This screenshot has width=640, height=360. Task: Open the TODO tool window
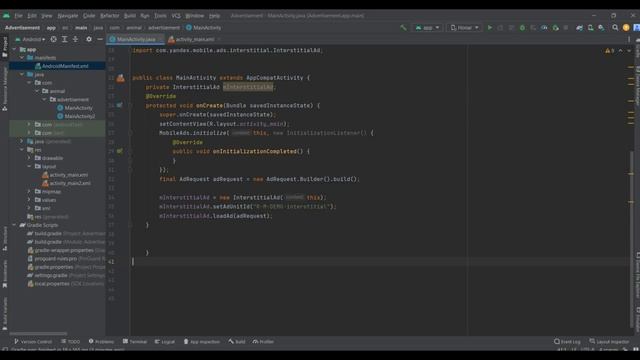pos(71,342)
